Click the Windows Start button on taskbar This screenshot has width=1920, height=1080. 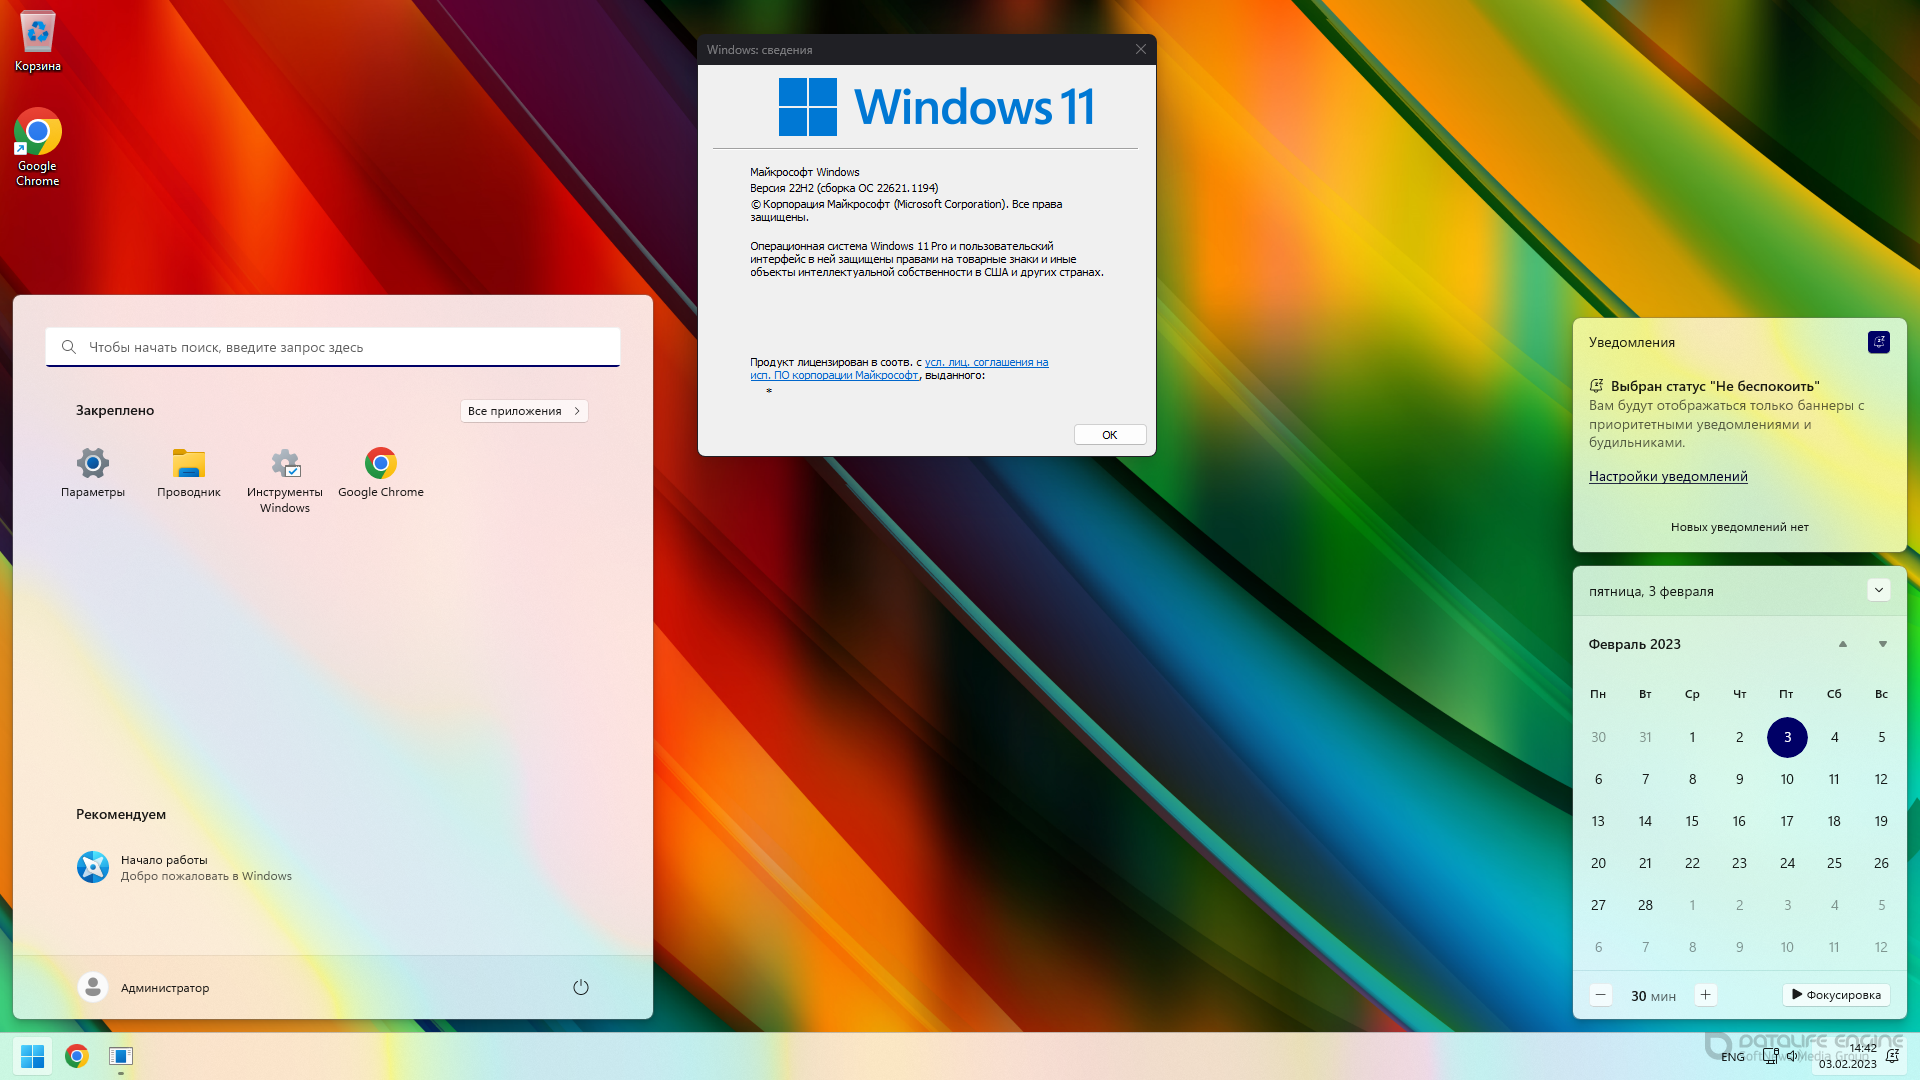32,1056
